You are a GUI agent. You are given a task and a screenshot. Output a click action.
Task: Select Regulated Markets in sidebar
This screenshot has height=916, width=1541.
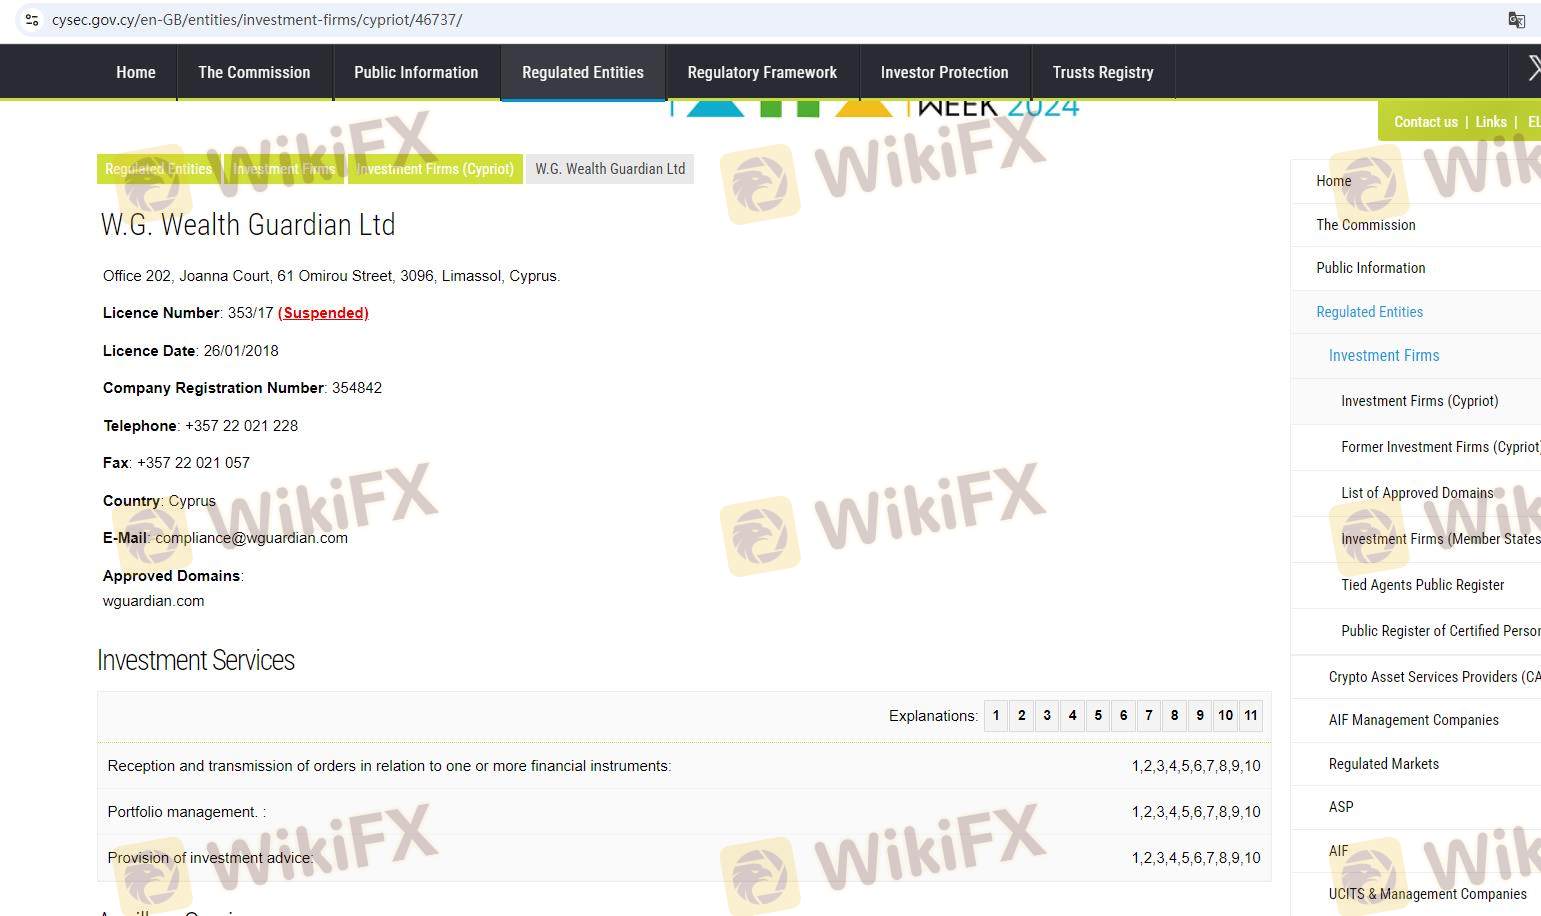click(1383, 764)
